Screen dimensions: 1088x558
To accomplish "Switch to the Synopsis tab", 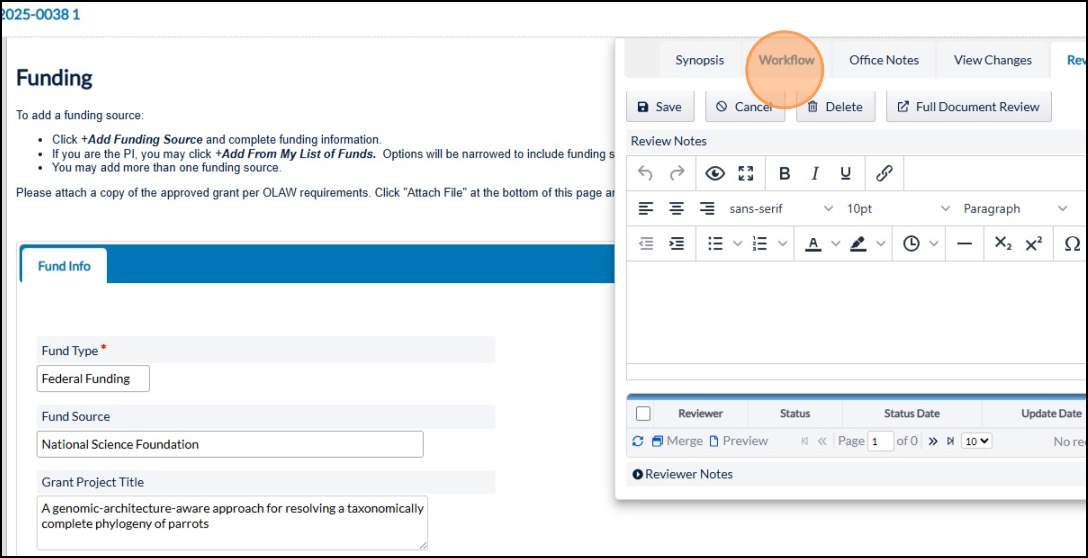I will [x=699, y=60].
